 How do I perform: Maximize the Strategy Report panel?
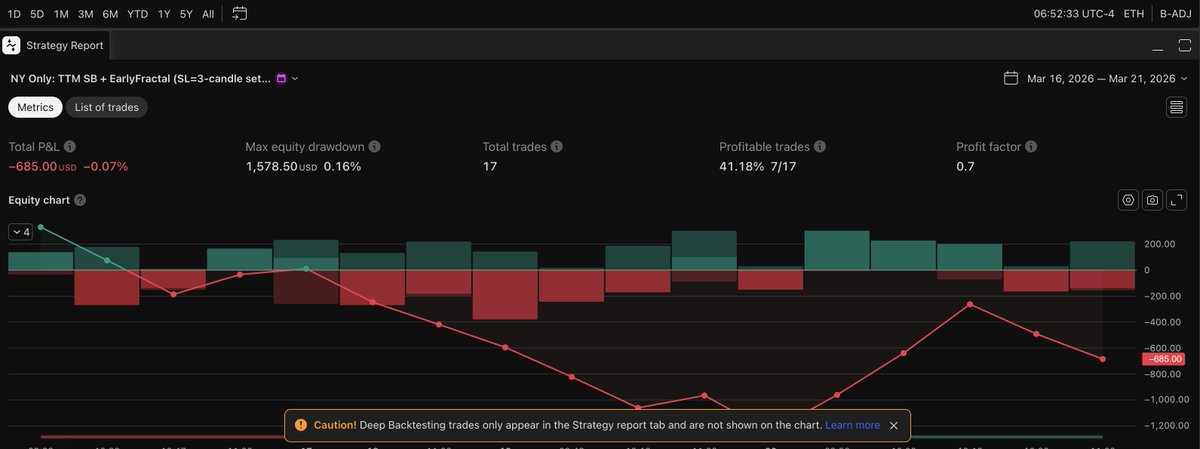coord(1184,46)
